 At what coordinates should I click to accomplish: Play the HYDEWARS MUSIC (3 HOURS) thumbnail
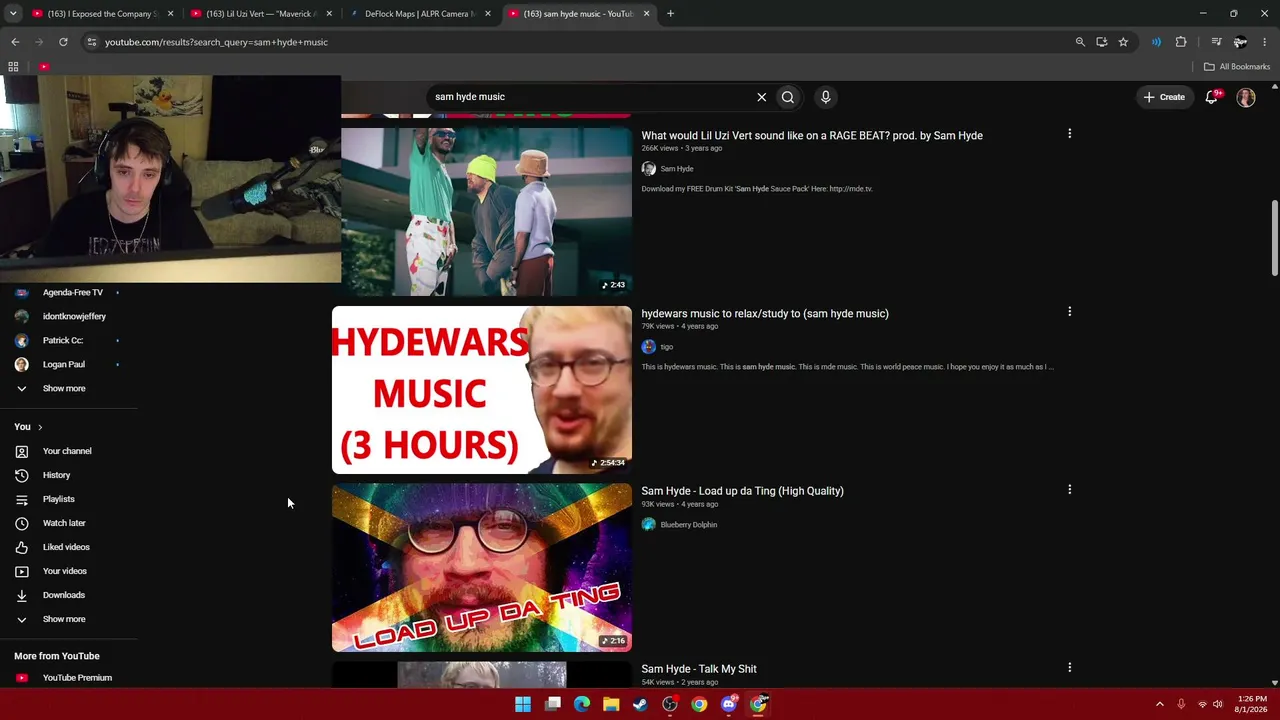482,390
